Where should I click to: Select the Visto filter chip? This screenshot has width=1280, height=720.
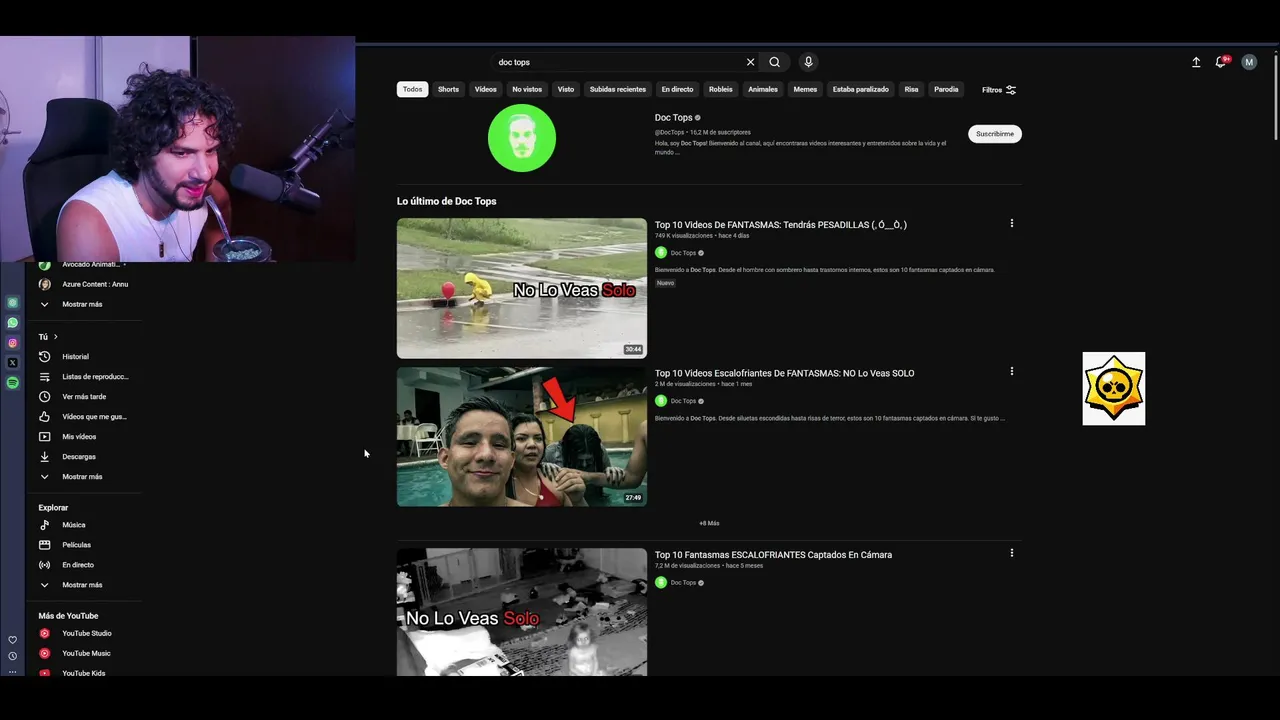[566, 90]
